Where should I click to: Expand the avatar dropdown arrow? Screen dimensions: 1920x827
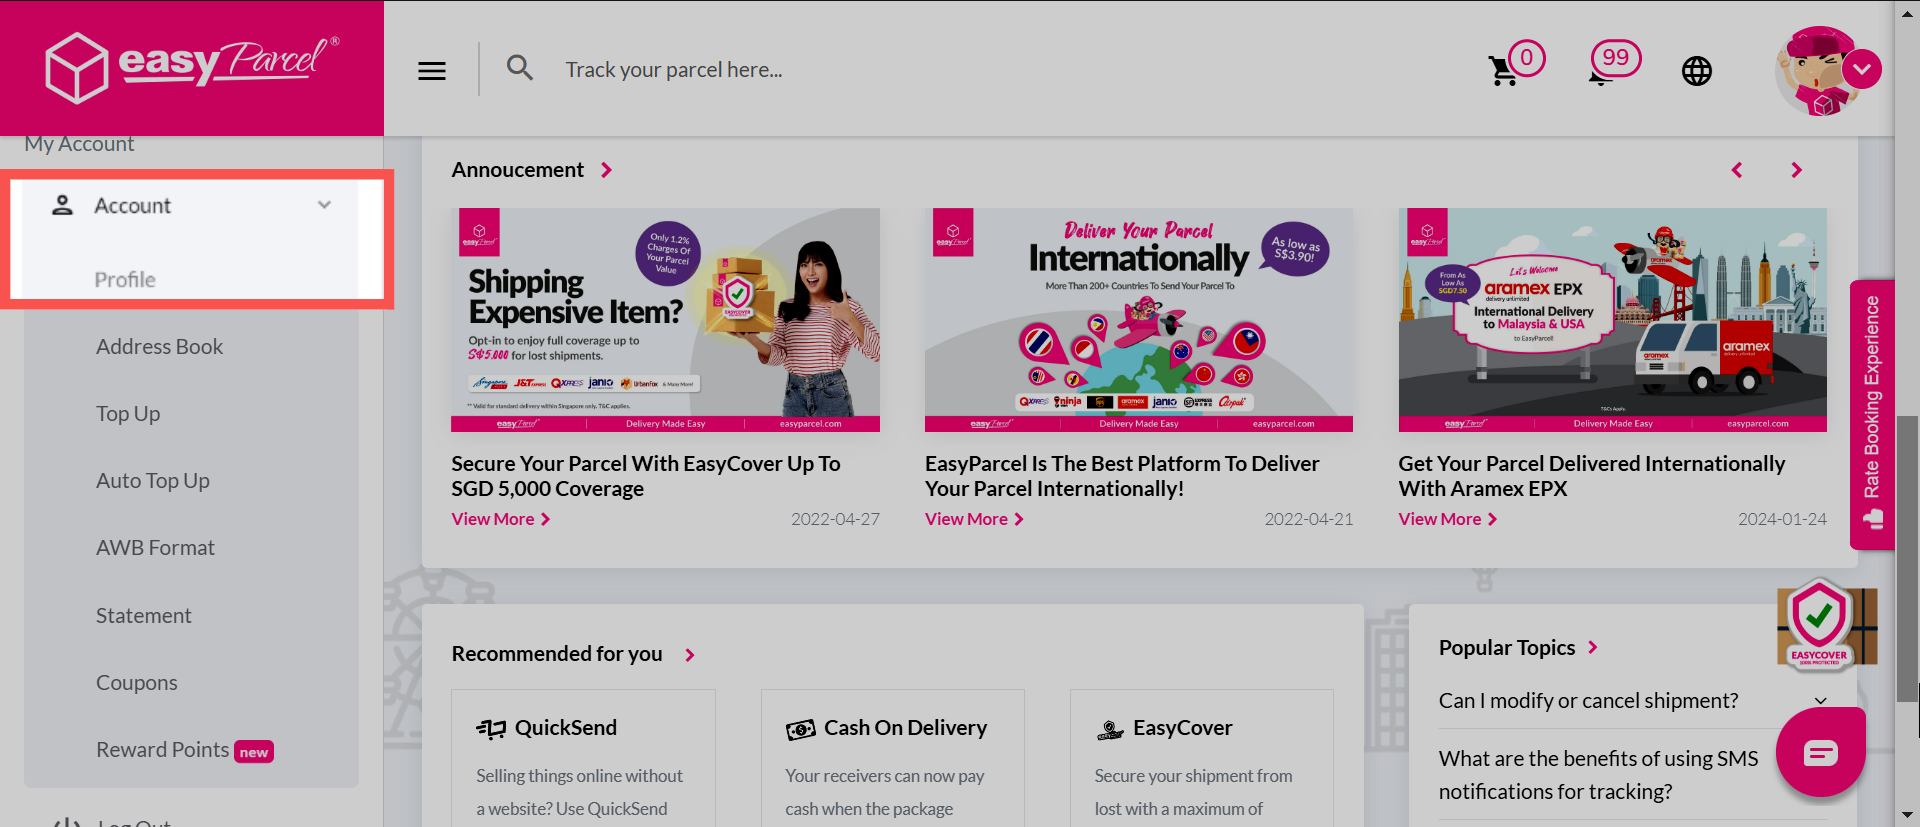1862,70
